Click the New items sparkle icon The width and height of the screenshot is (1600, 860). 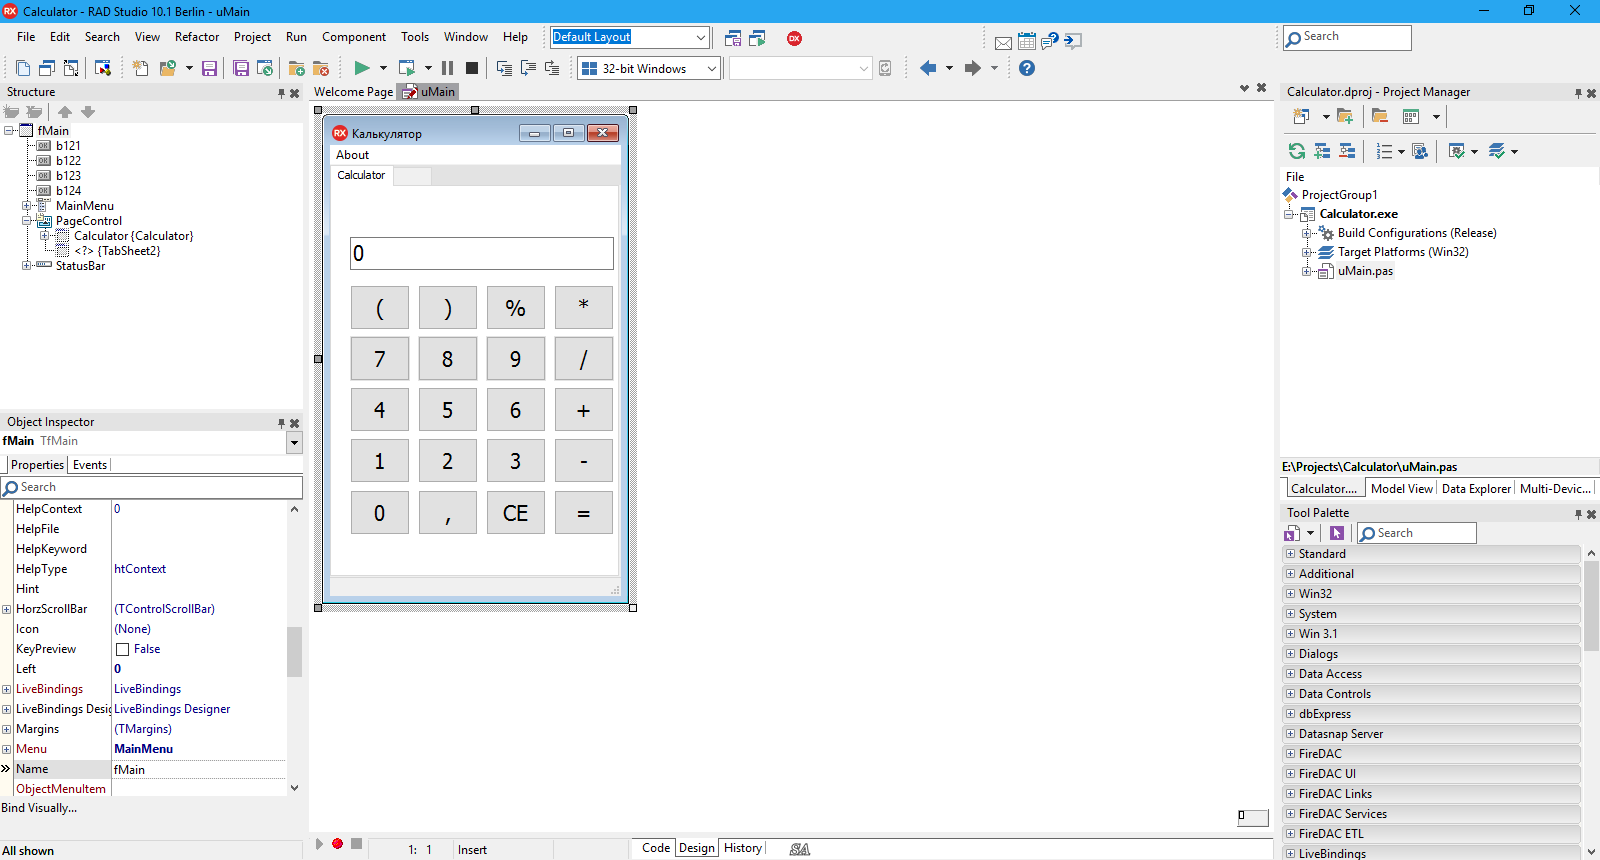click(140, 68)
